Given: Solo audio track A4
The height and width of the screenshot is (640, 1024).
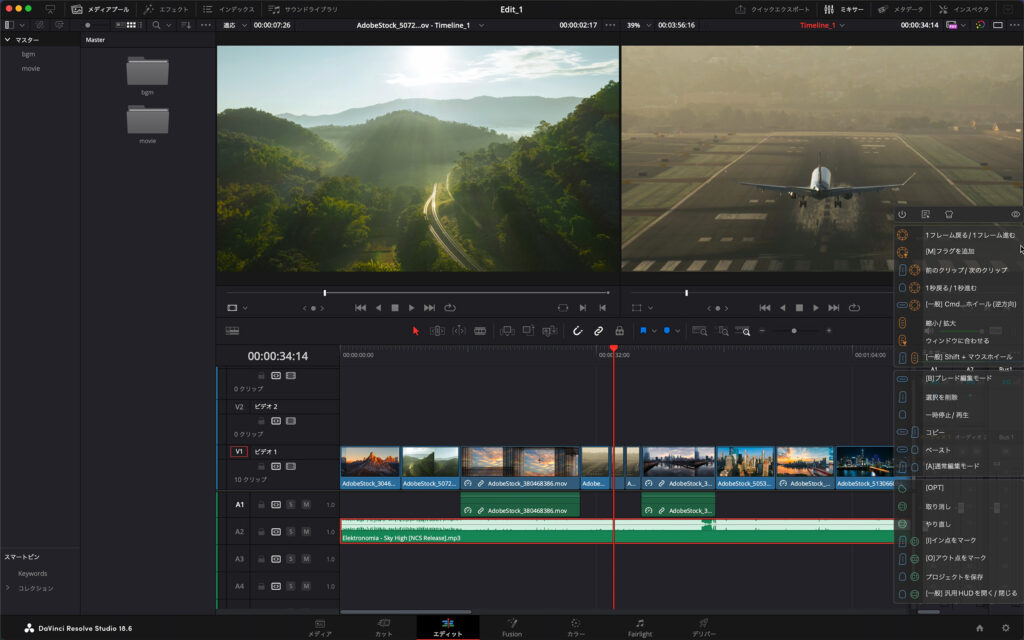Looking at the screenshot, I should click(x=291, y=586).
